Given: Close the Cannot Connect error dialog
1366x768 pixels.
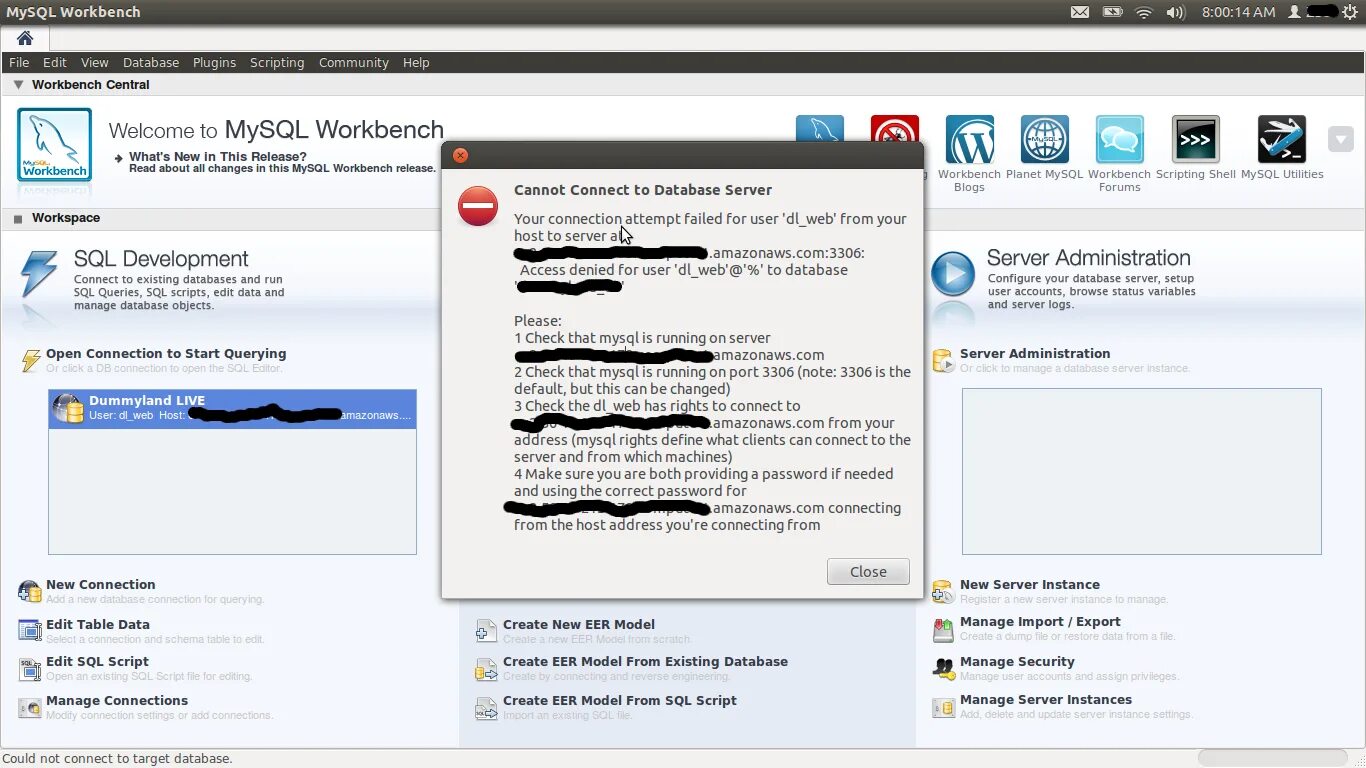Looking at the screenshot, I should 868,571.
